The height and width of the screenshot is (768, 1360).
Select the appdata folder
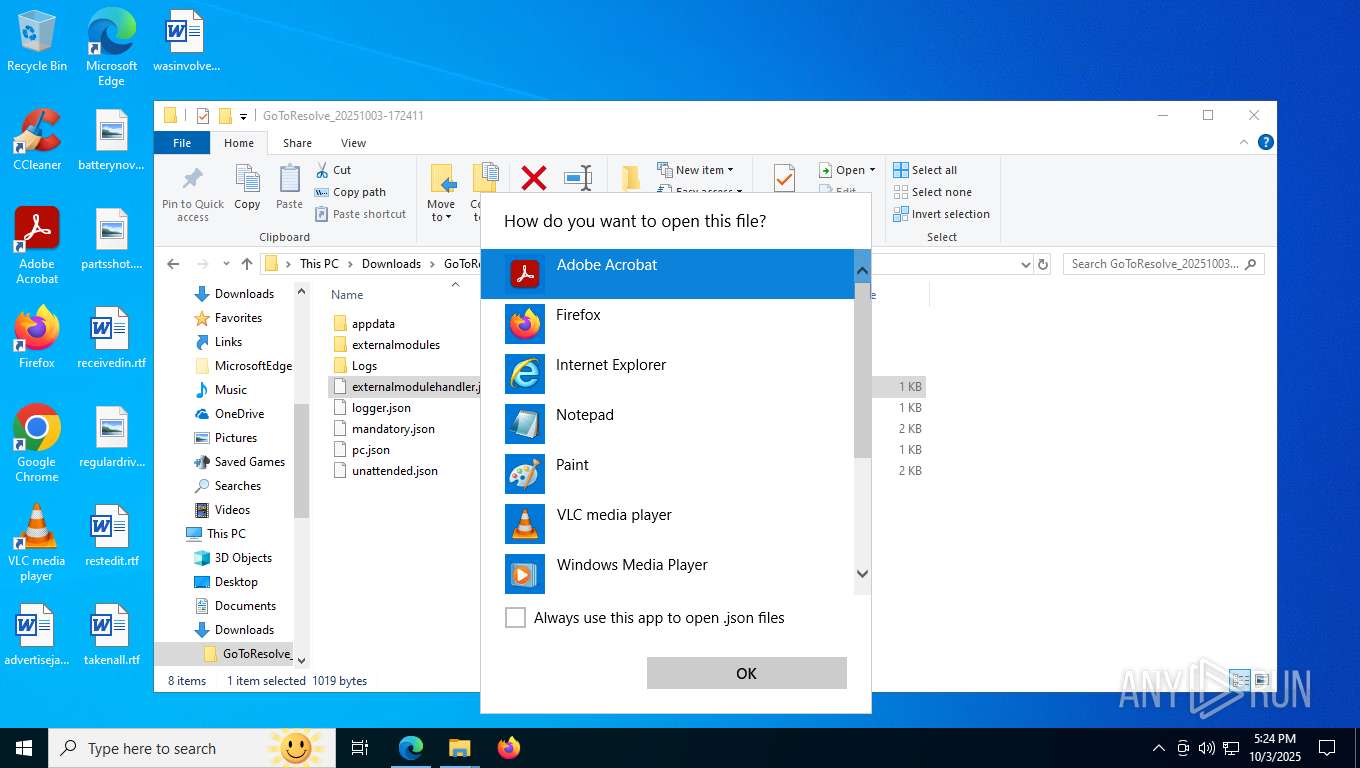373,324
